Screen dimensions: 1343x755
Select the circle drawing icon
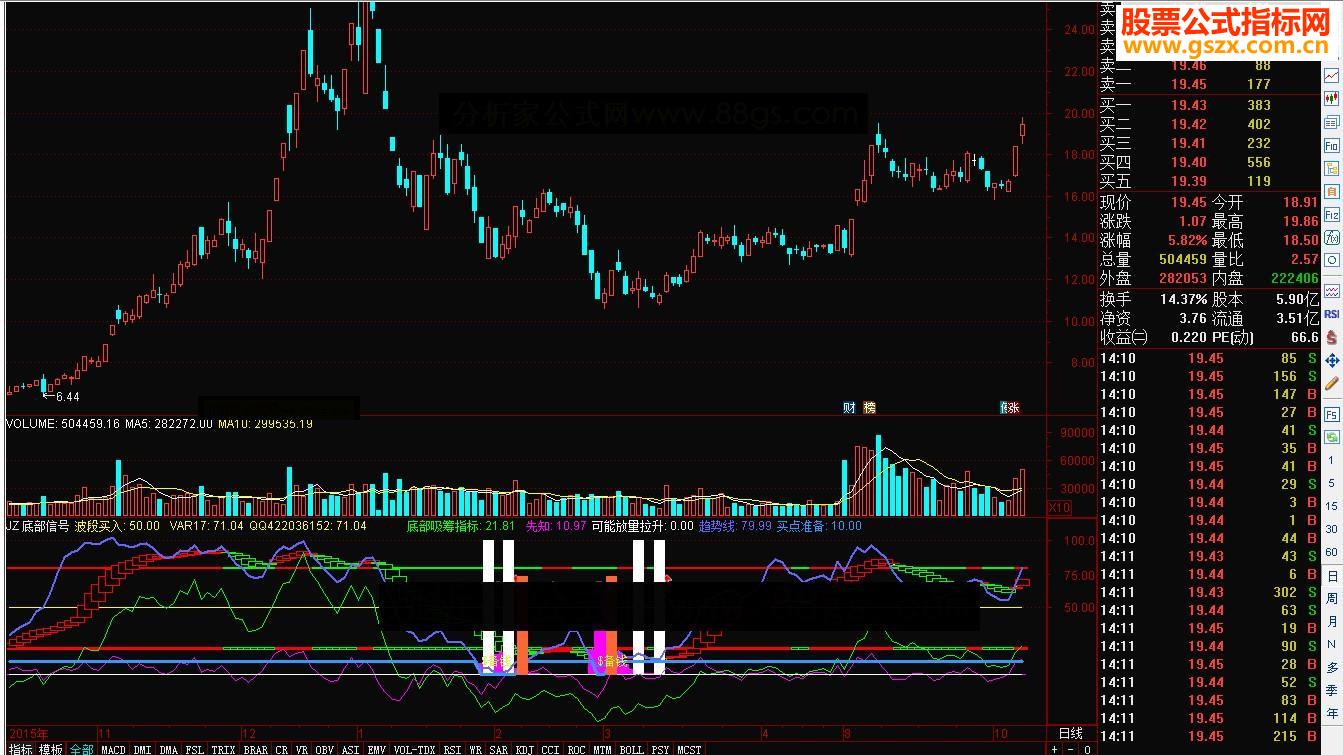1332,262
